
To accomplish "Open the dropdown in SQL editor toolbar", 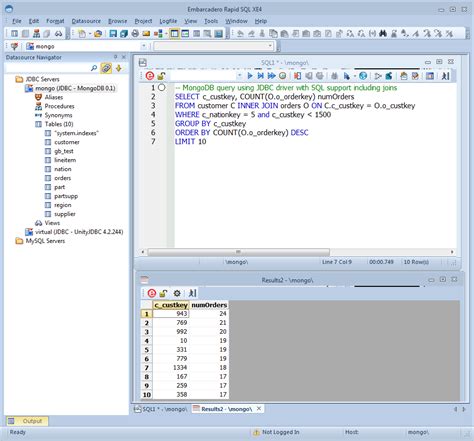I will click(x=239, y=76).
